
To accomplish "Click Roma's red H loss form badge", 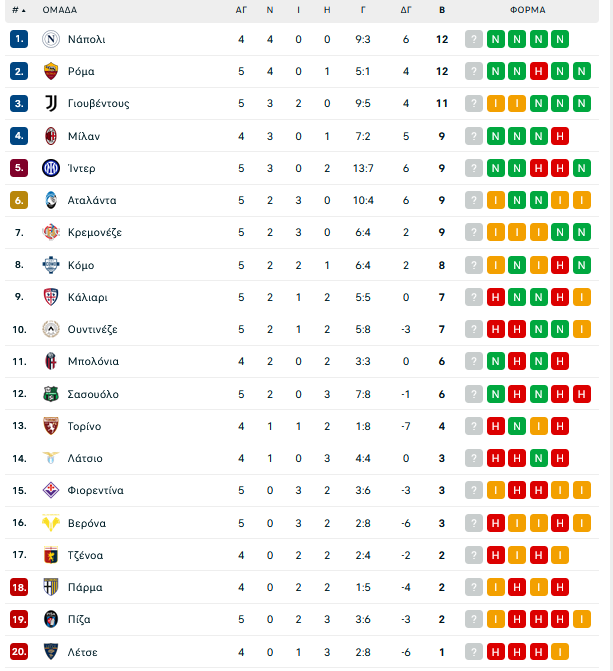I will point(539,71).
